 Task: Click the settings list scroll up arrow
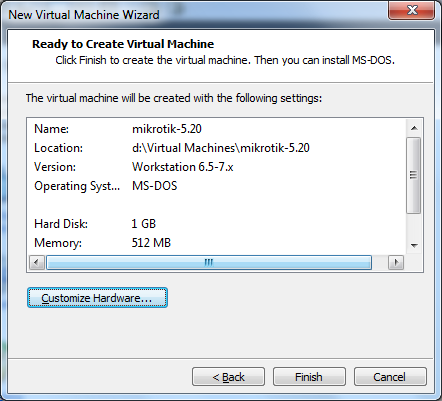tap(414, 128)
